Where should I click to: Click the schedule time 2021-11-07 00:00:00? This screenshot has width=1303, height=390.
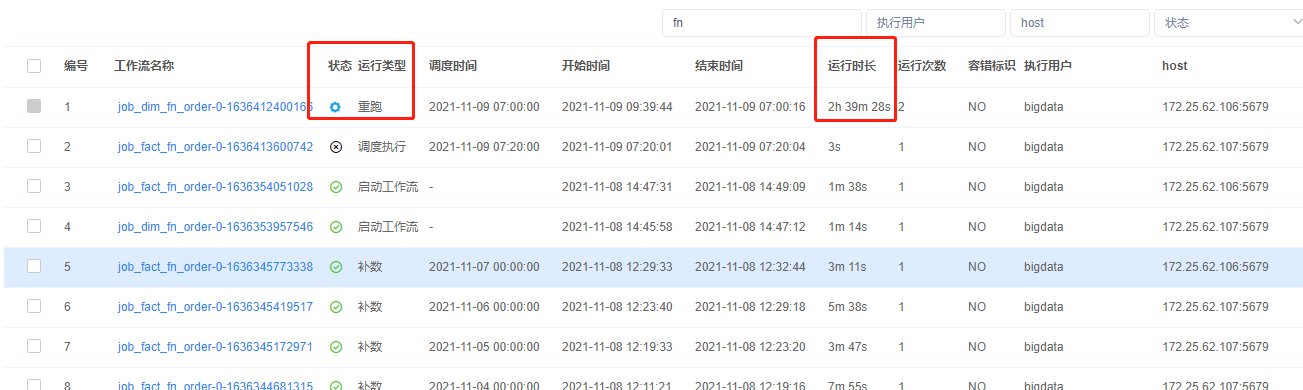pos(484,267)
